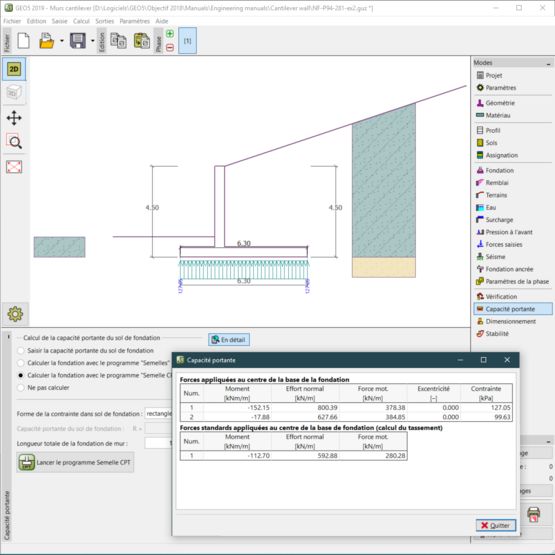The image size is (555, 555).
Task: Open the Aide menu
Action: [162, 21]
